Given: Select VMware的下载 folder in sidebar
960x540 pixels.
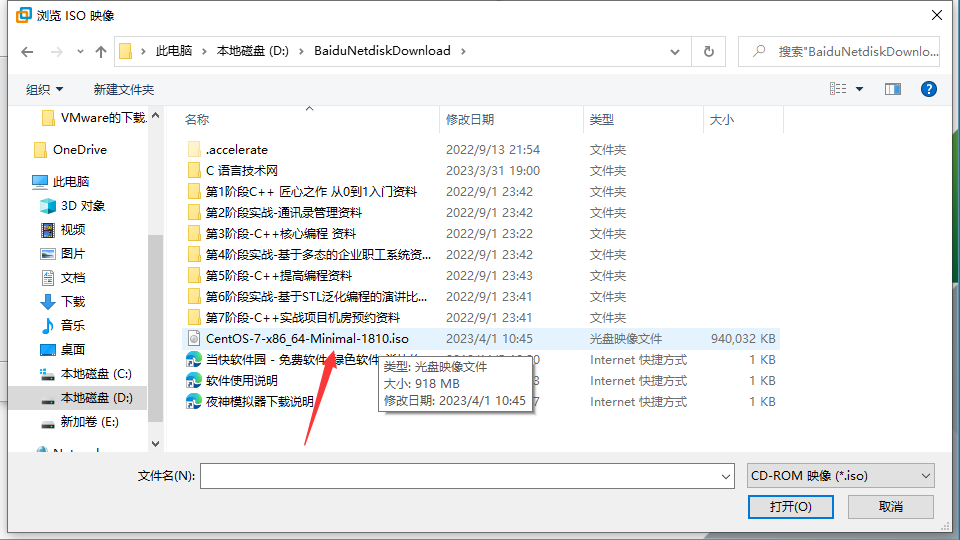Looking at the screenshot, I should [x=94, y=118].
